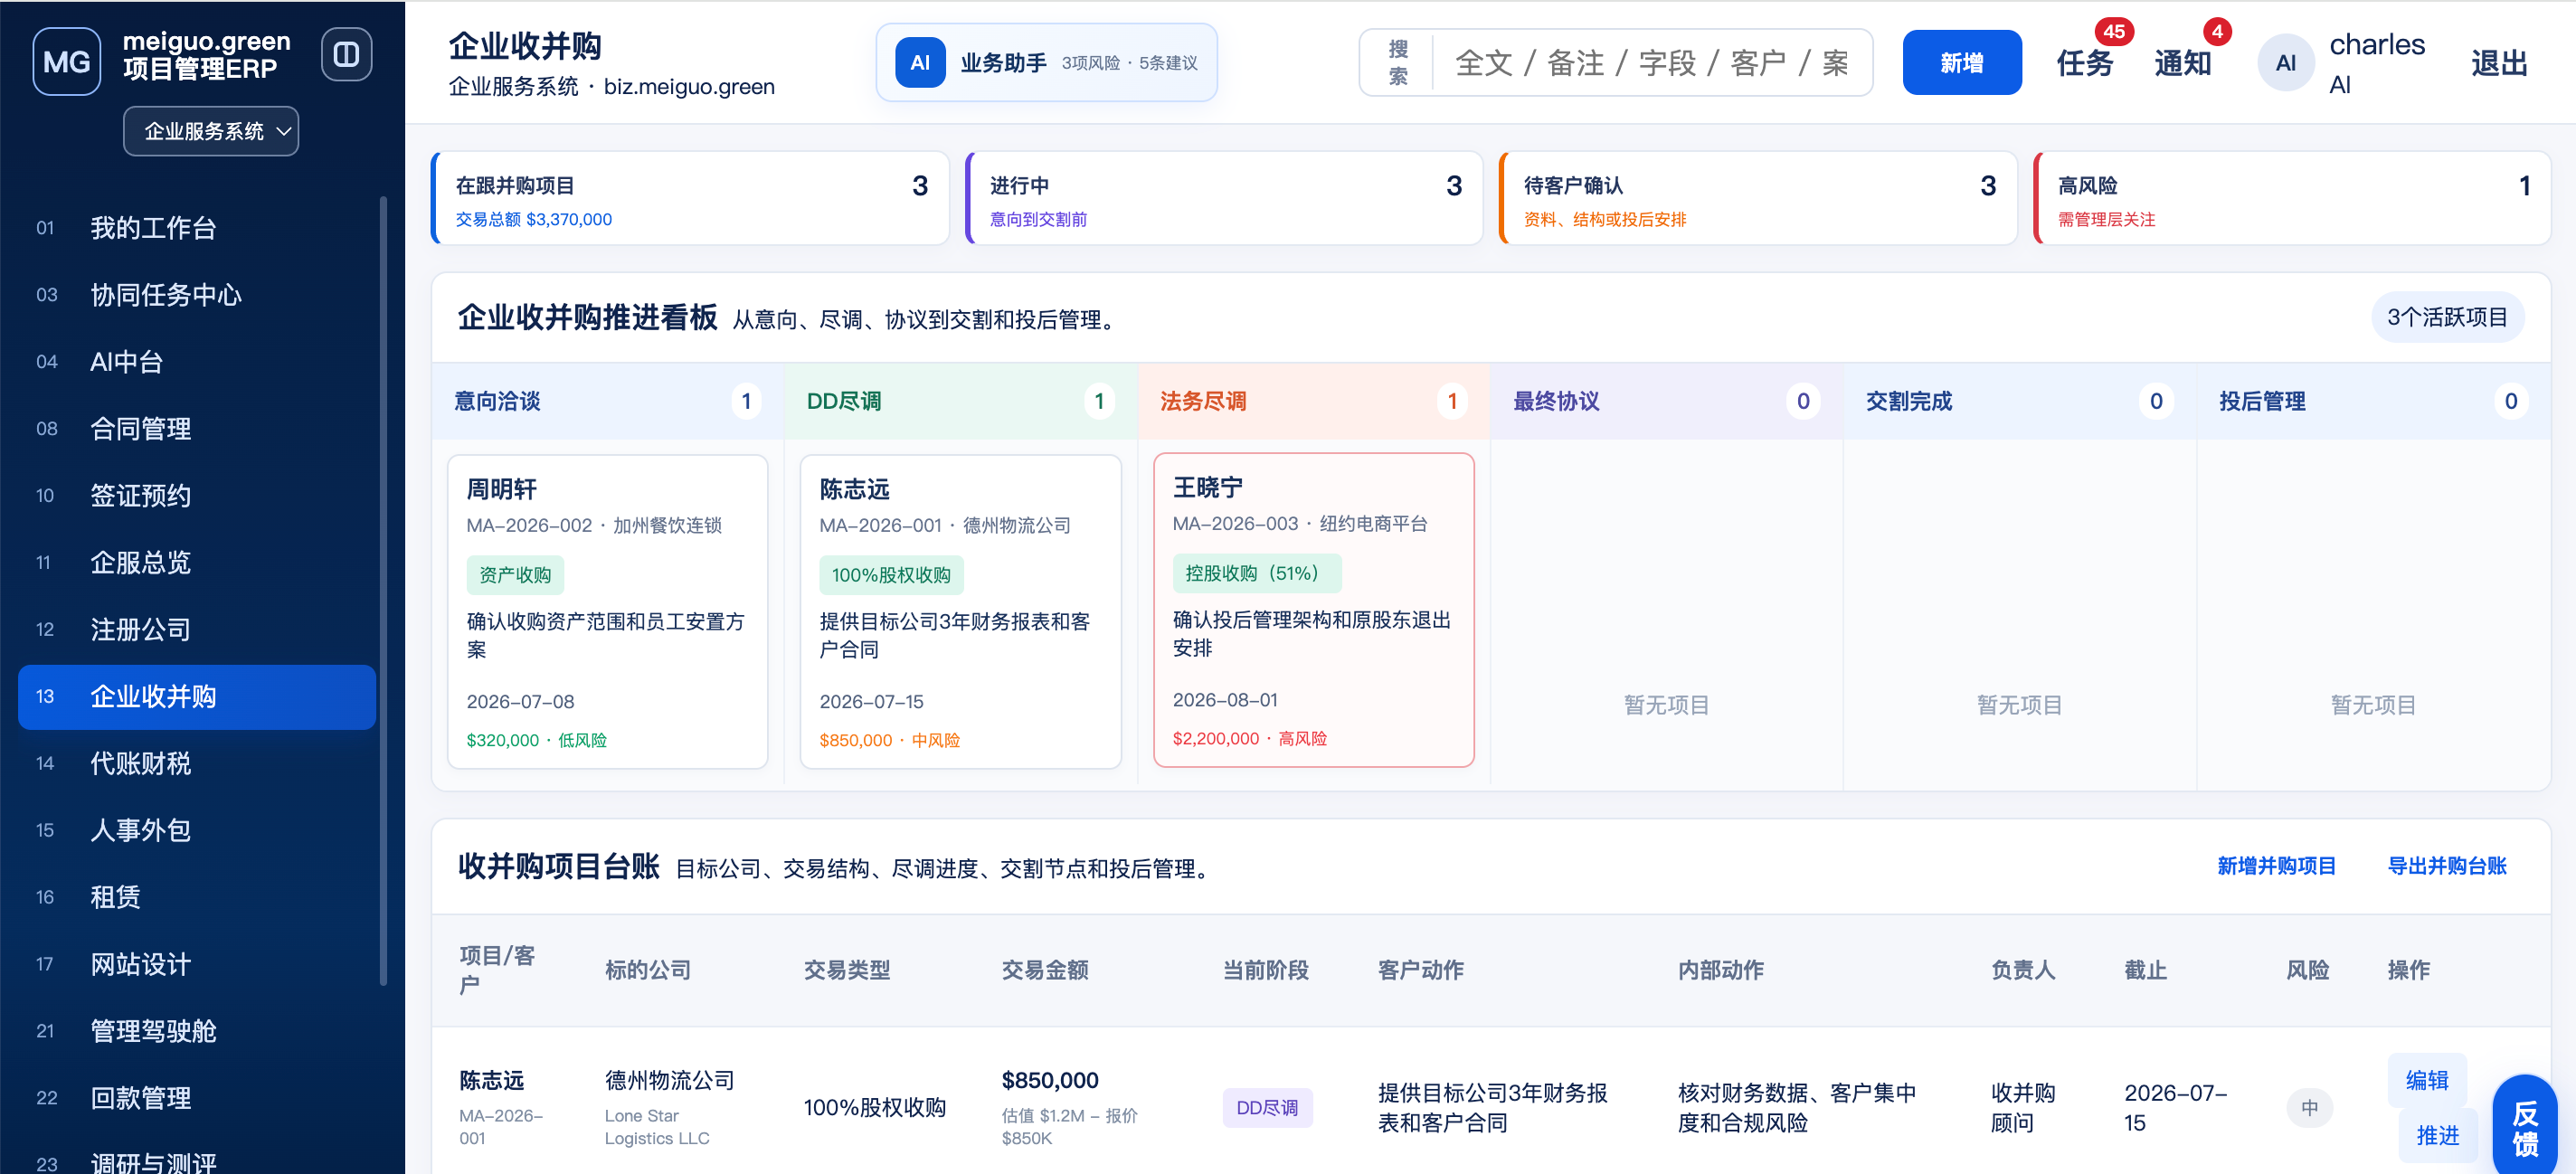Click $850,000 amount in table row
Image resolution: width=2576 pixels, height=1174 pixels.
(x=1050, y=1080)
